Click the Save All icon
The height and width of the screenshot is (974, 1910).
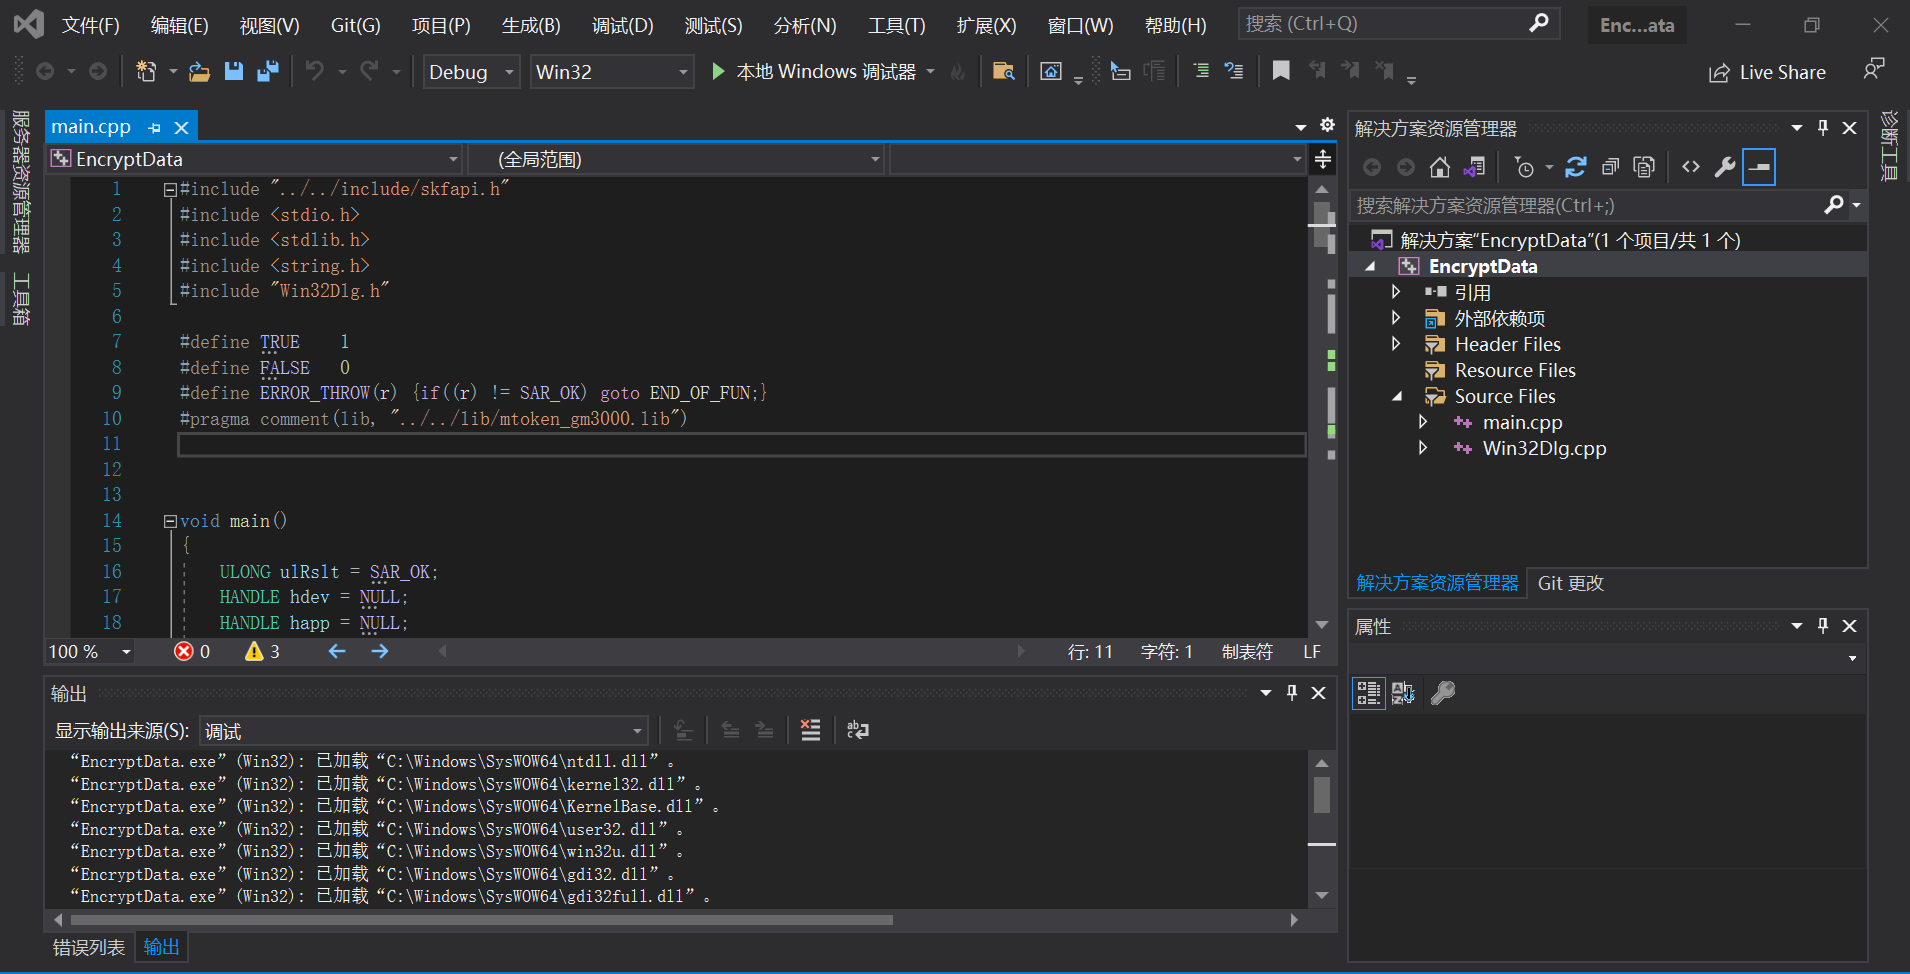click(x=268, y=71)
